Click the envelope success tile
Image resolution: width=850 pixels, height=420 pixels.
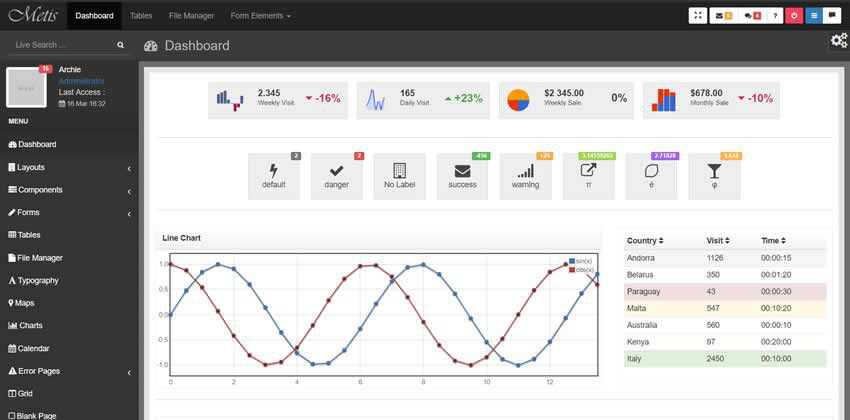coord(462,176)
